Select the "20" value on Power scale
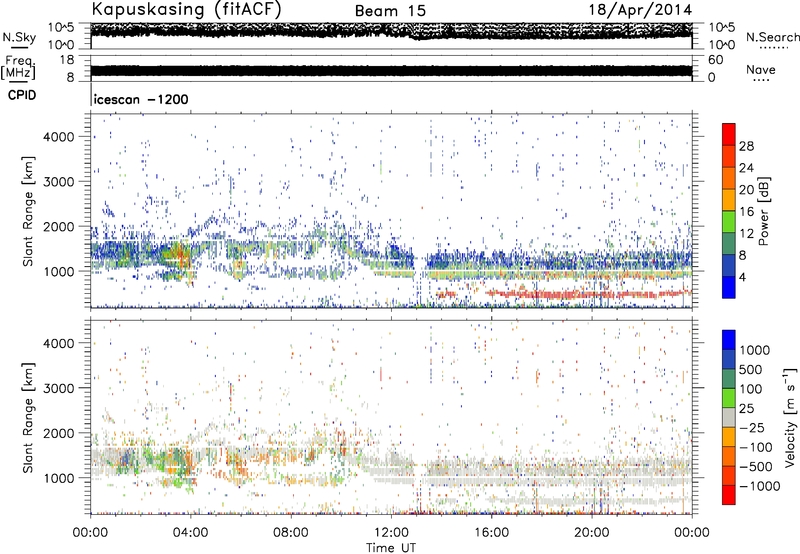800x554 pixels. [x=746, y=190]
